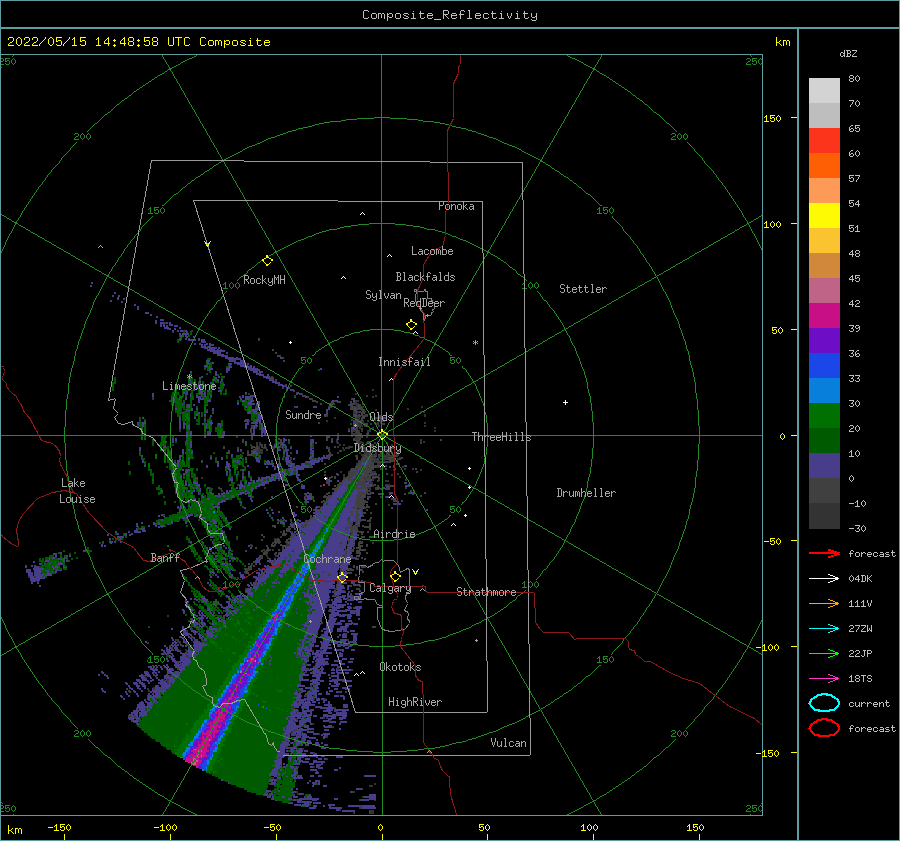Click the Ponoka label
The width and height of the screenshot is (900, 841).
pyautogui.click(x=456, y=206)
